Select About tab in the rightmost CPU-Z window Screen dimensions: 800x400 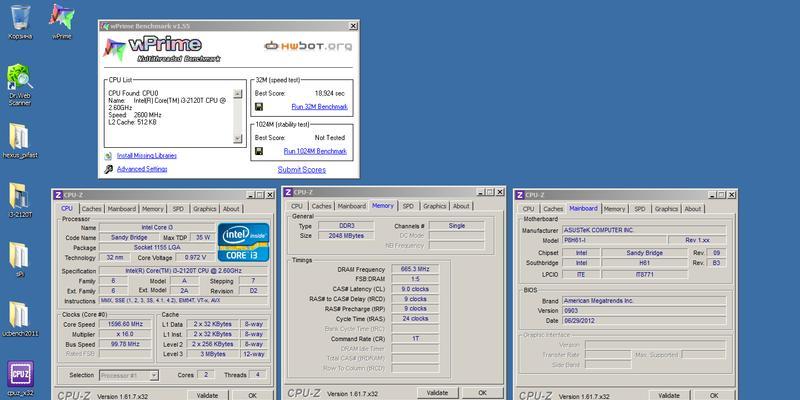tap(692, 209)
